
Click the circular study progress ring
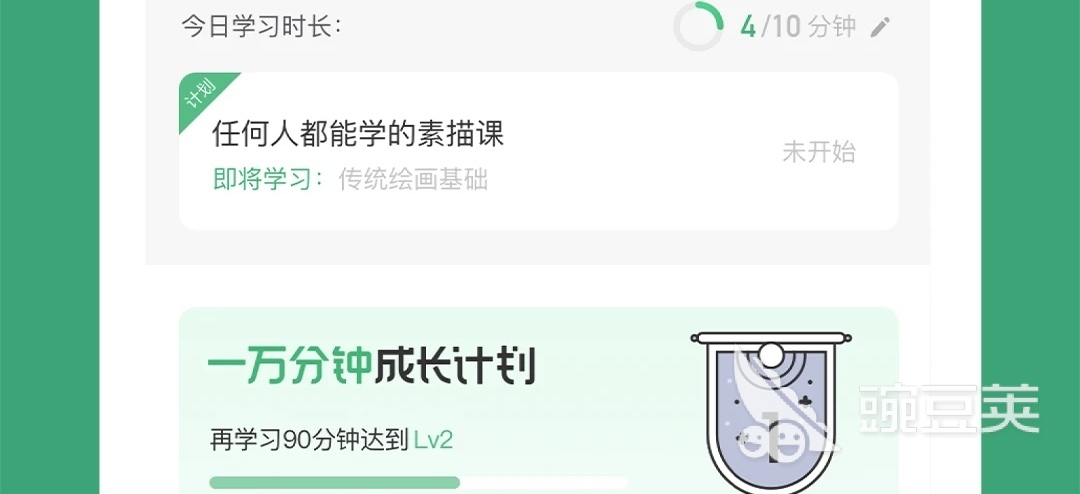pyautogui.click(x=698, y=26)
